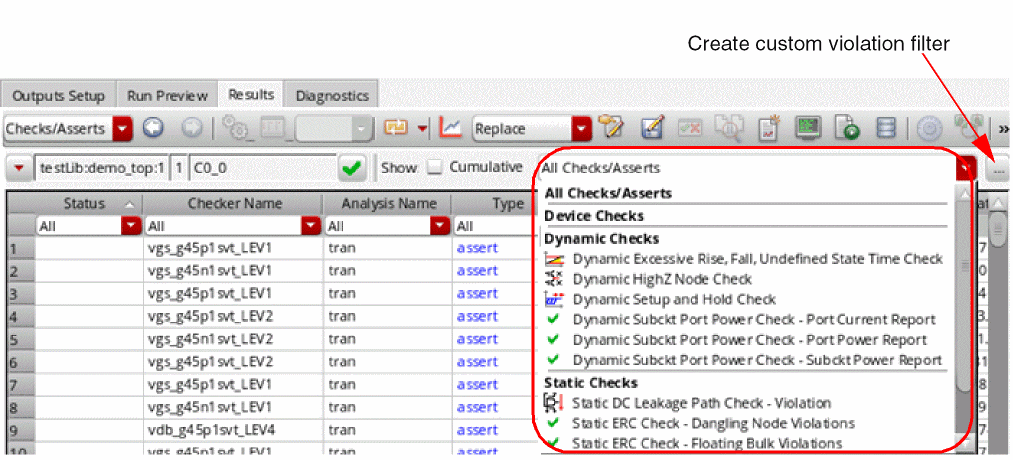Click the database icon in toolbar
The image size is (1013, 460).
[x=885, y=128]
